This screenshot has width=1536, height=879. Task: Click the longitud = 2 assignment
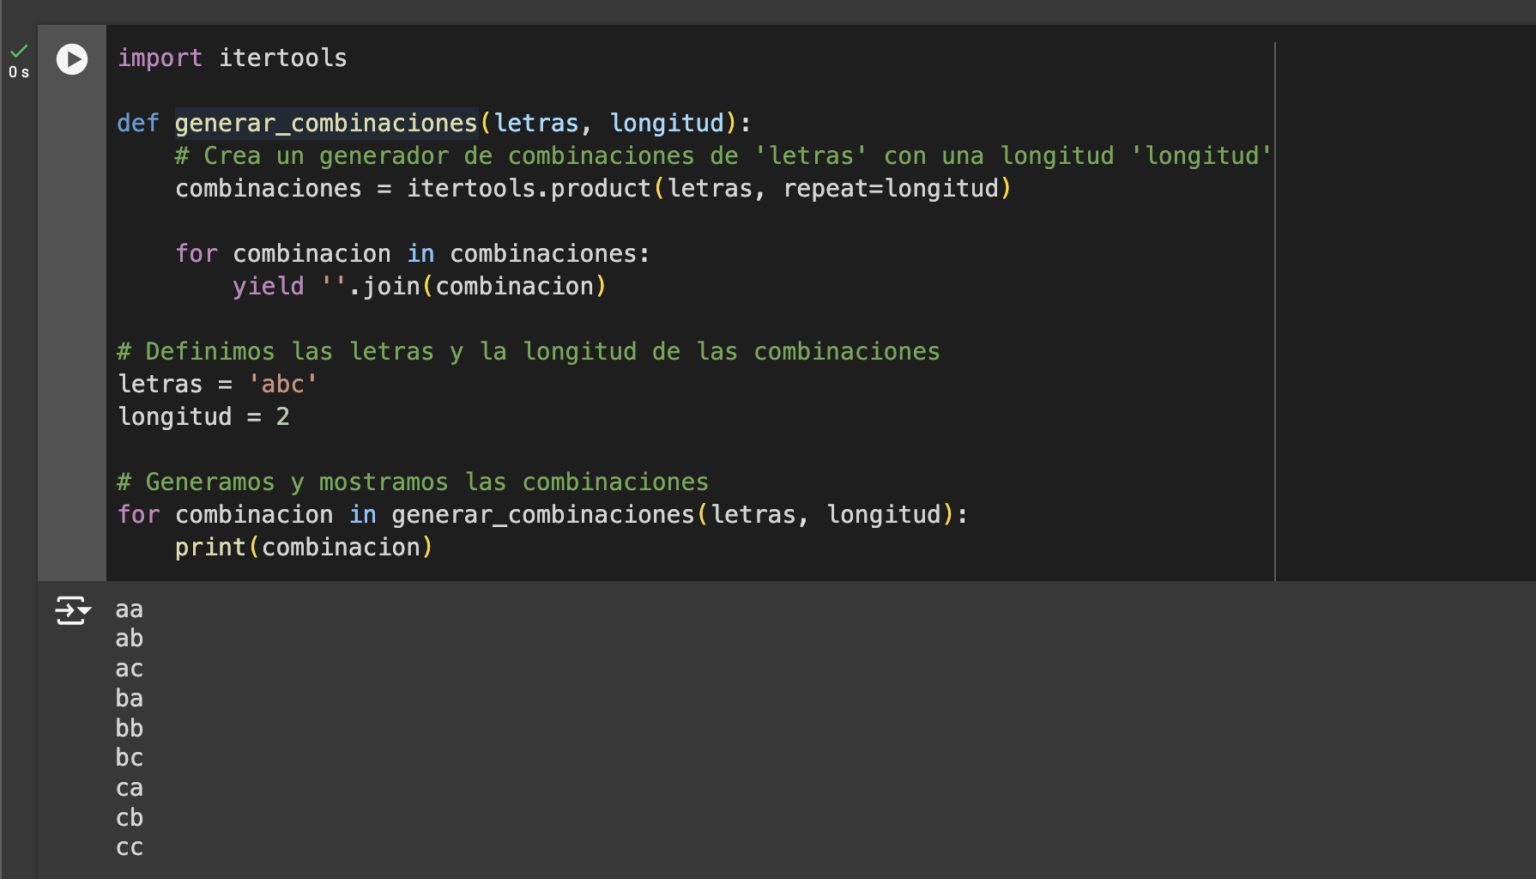(203, 416)
